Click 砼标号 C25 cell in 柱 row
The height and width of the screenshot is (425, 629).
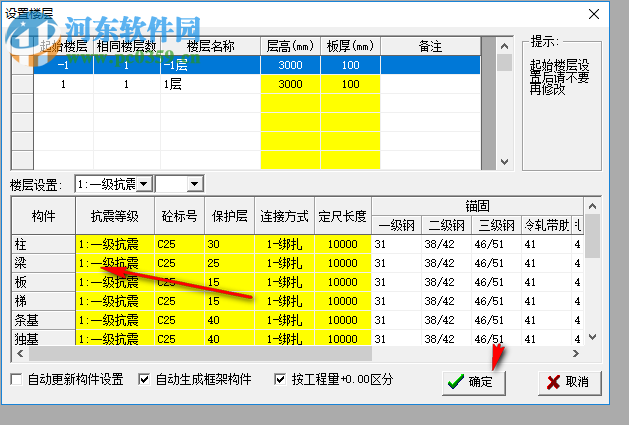179,244
